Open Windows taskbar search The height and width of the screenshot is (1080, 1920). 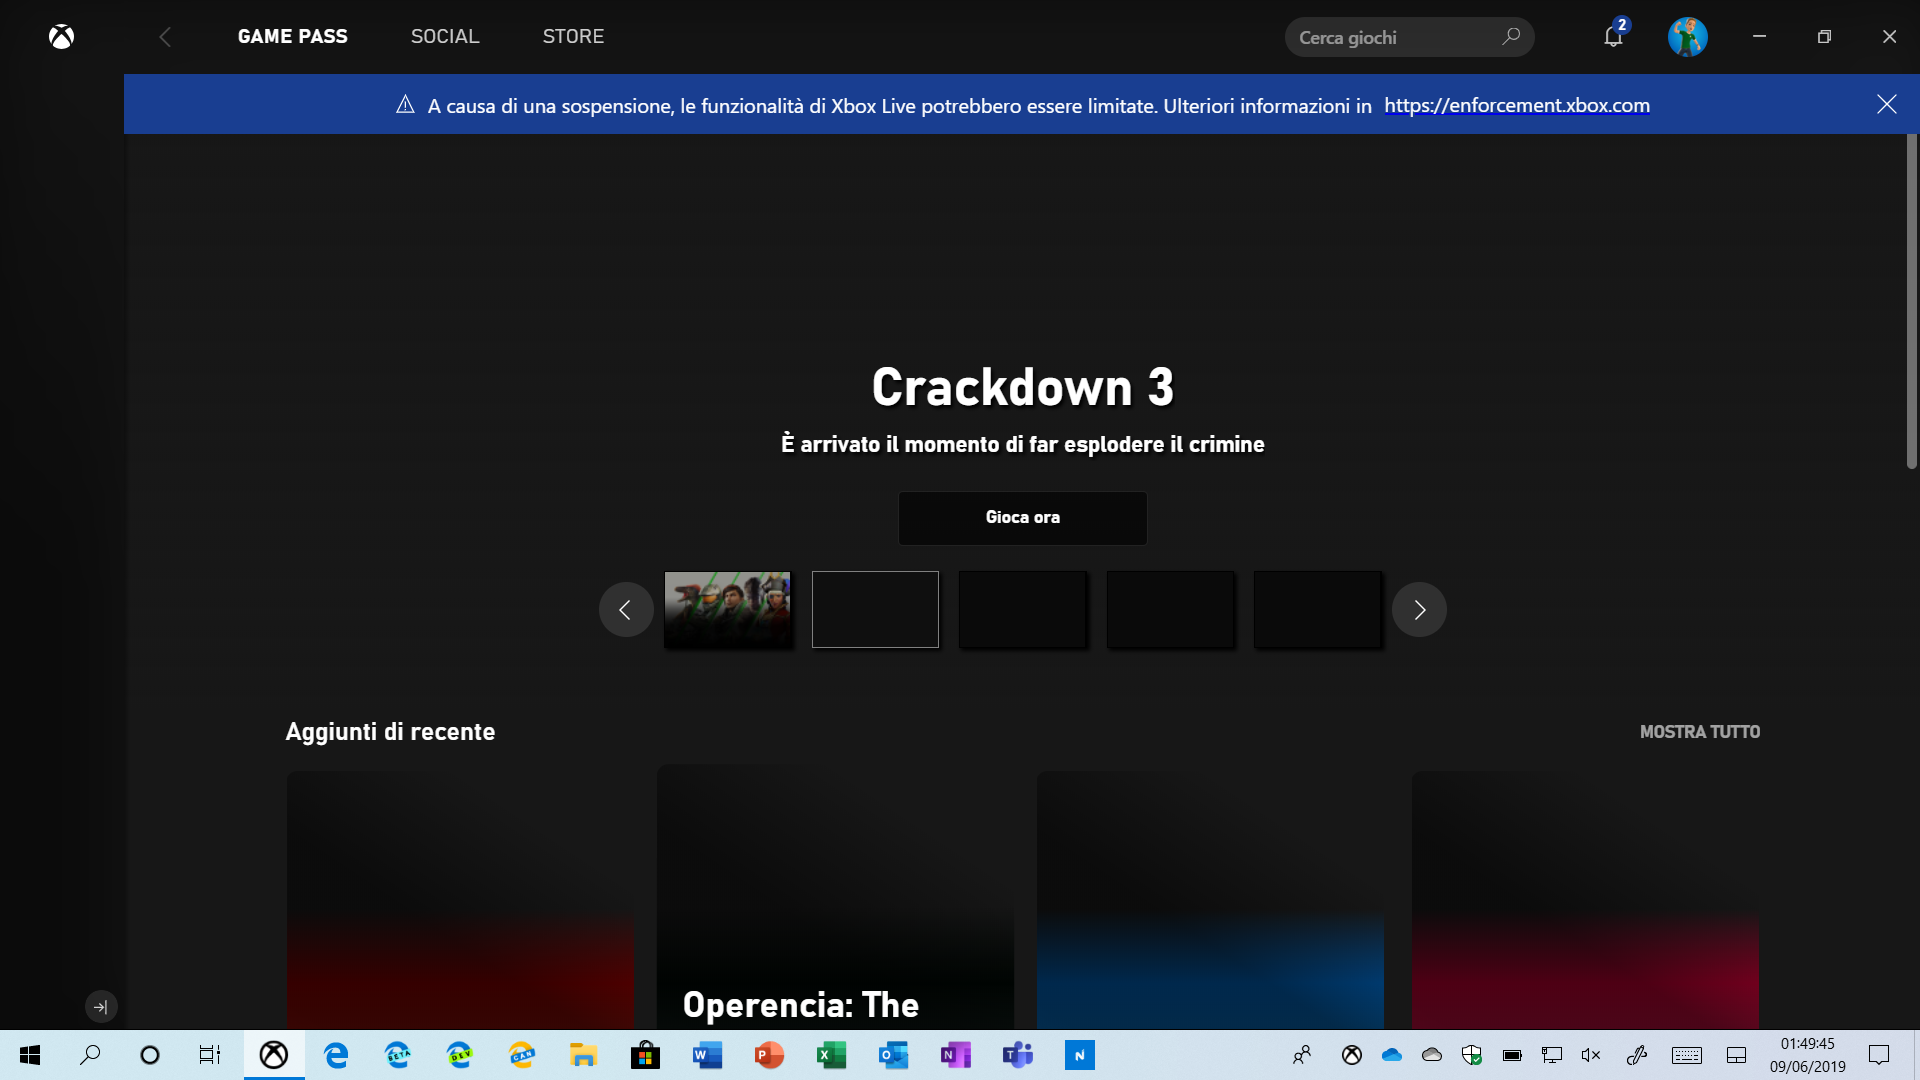(90, 1055)
